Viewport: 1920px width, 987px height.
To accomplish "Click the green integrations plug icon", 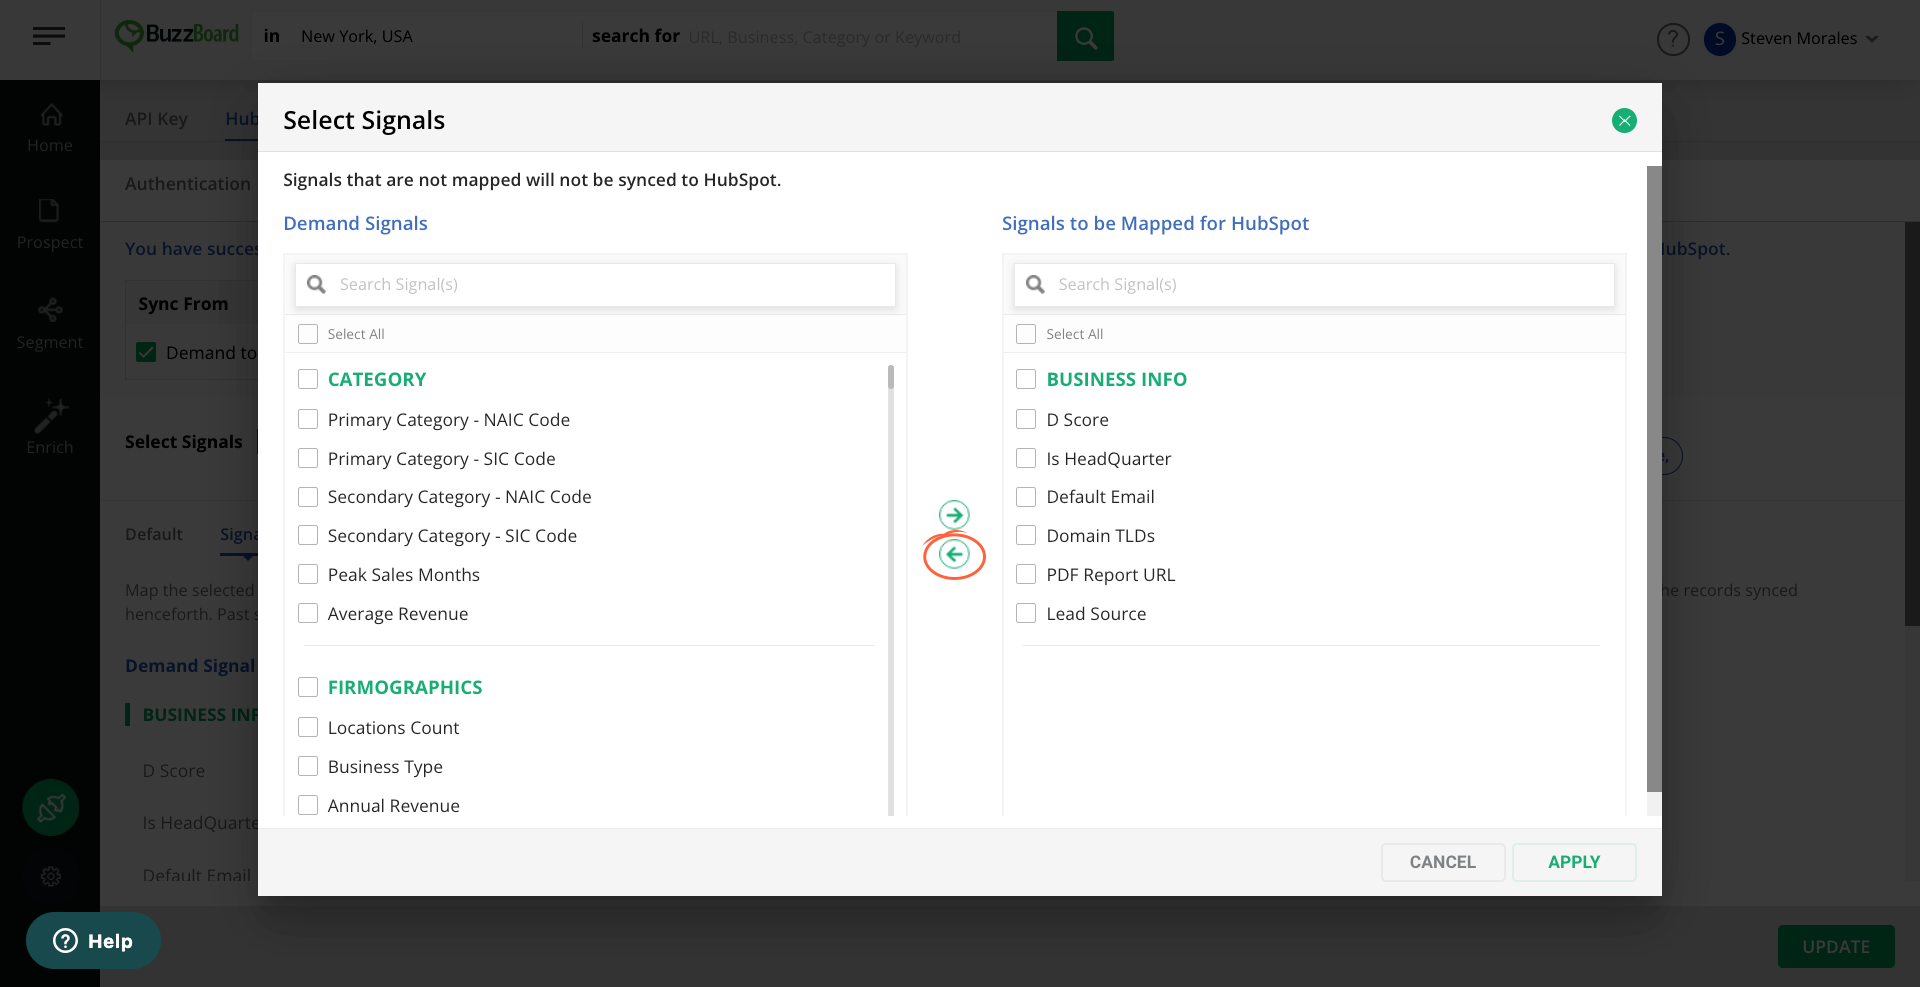I will pos(51,807).
